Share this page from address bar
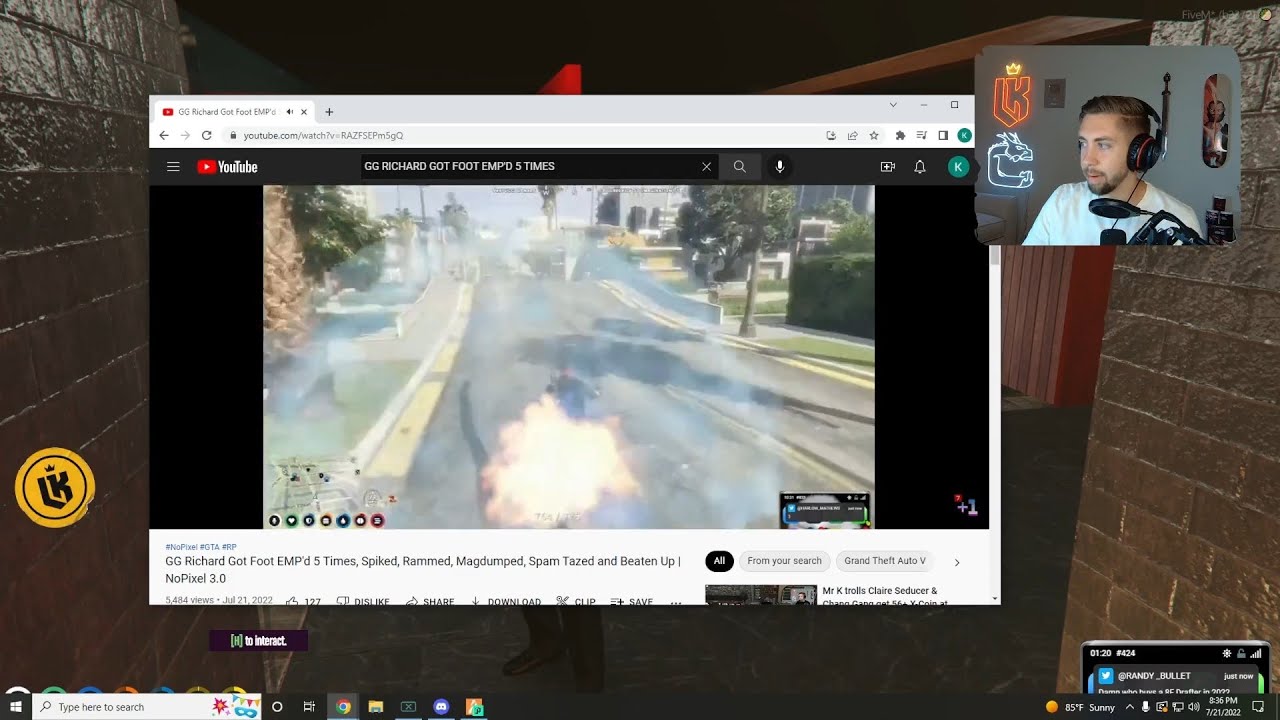The height and width of the screenshot is (720, 1280). [853, 135]
